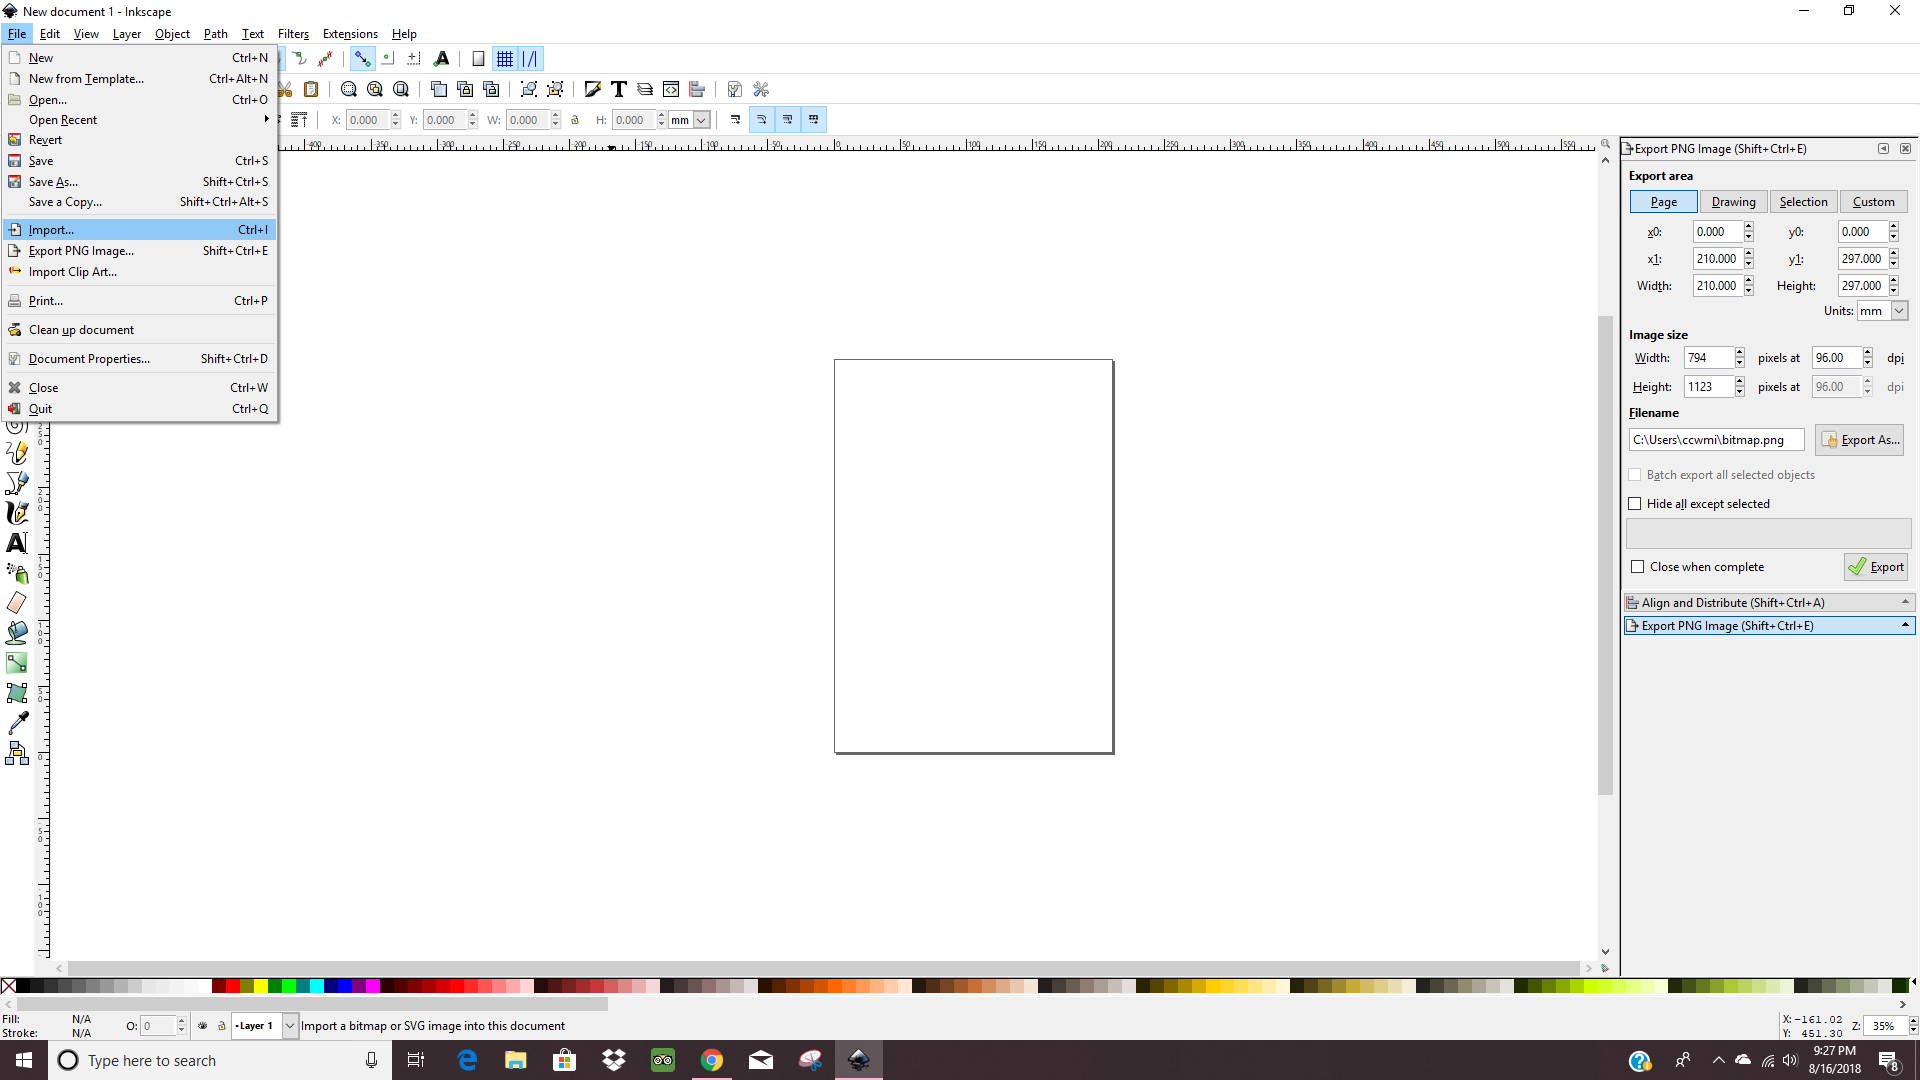Click the export Filename input field
This screenshot has height=1080, width=1920.
tap(1716, 440)
